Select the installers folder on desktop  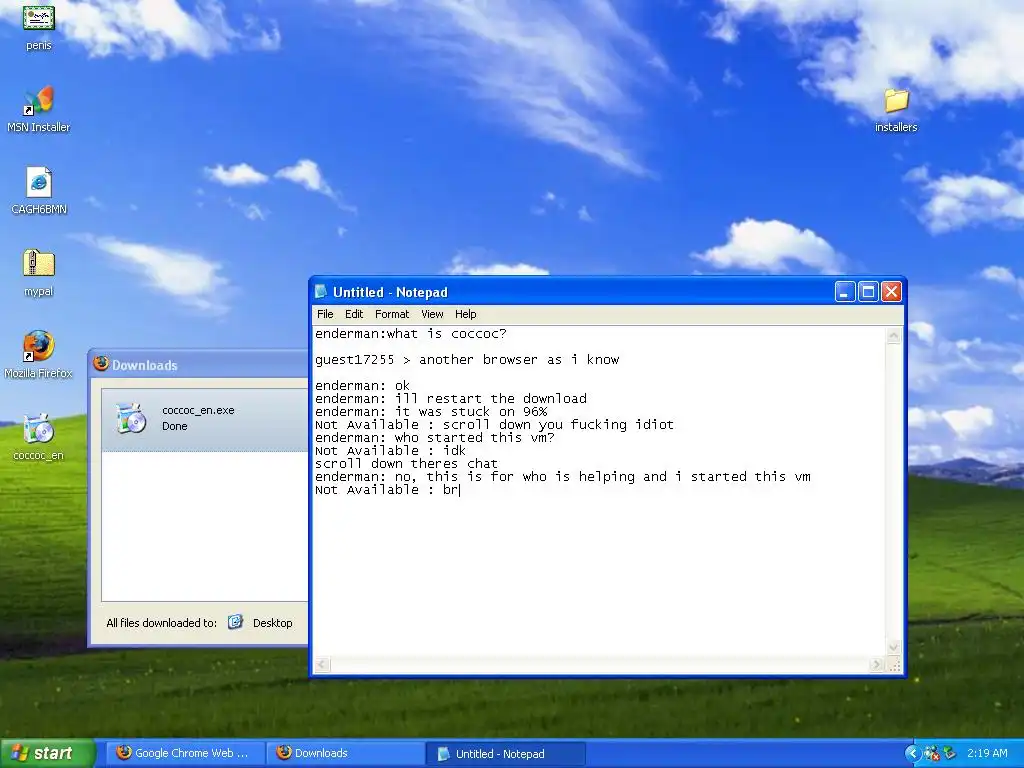point(896,109)
